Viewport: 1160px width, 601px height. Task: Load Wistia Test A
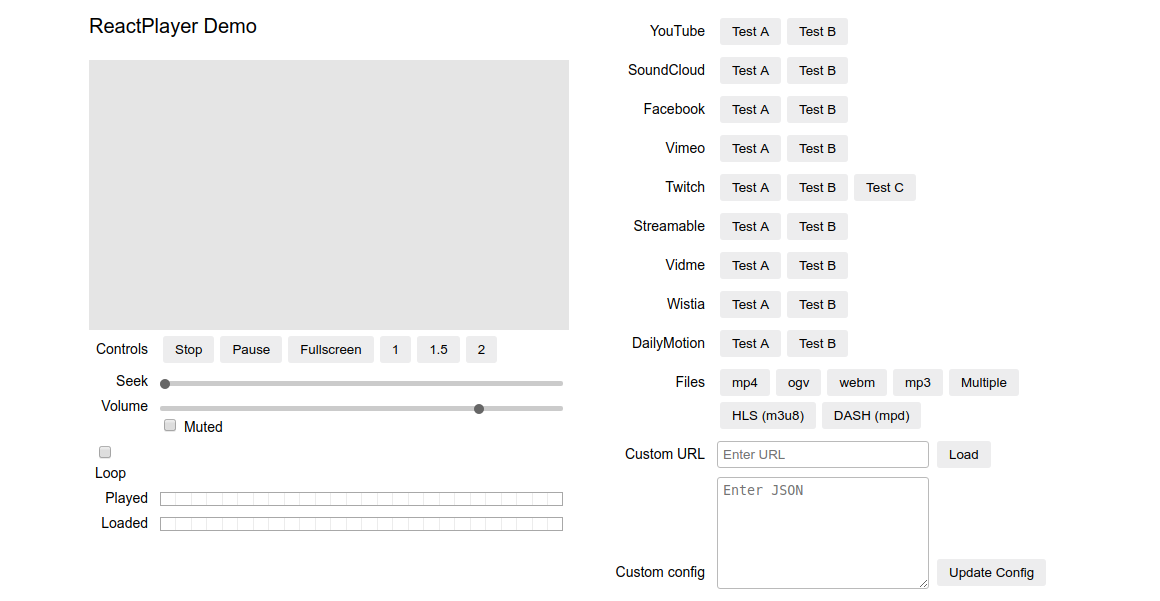pos(750,304)
